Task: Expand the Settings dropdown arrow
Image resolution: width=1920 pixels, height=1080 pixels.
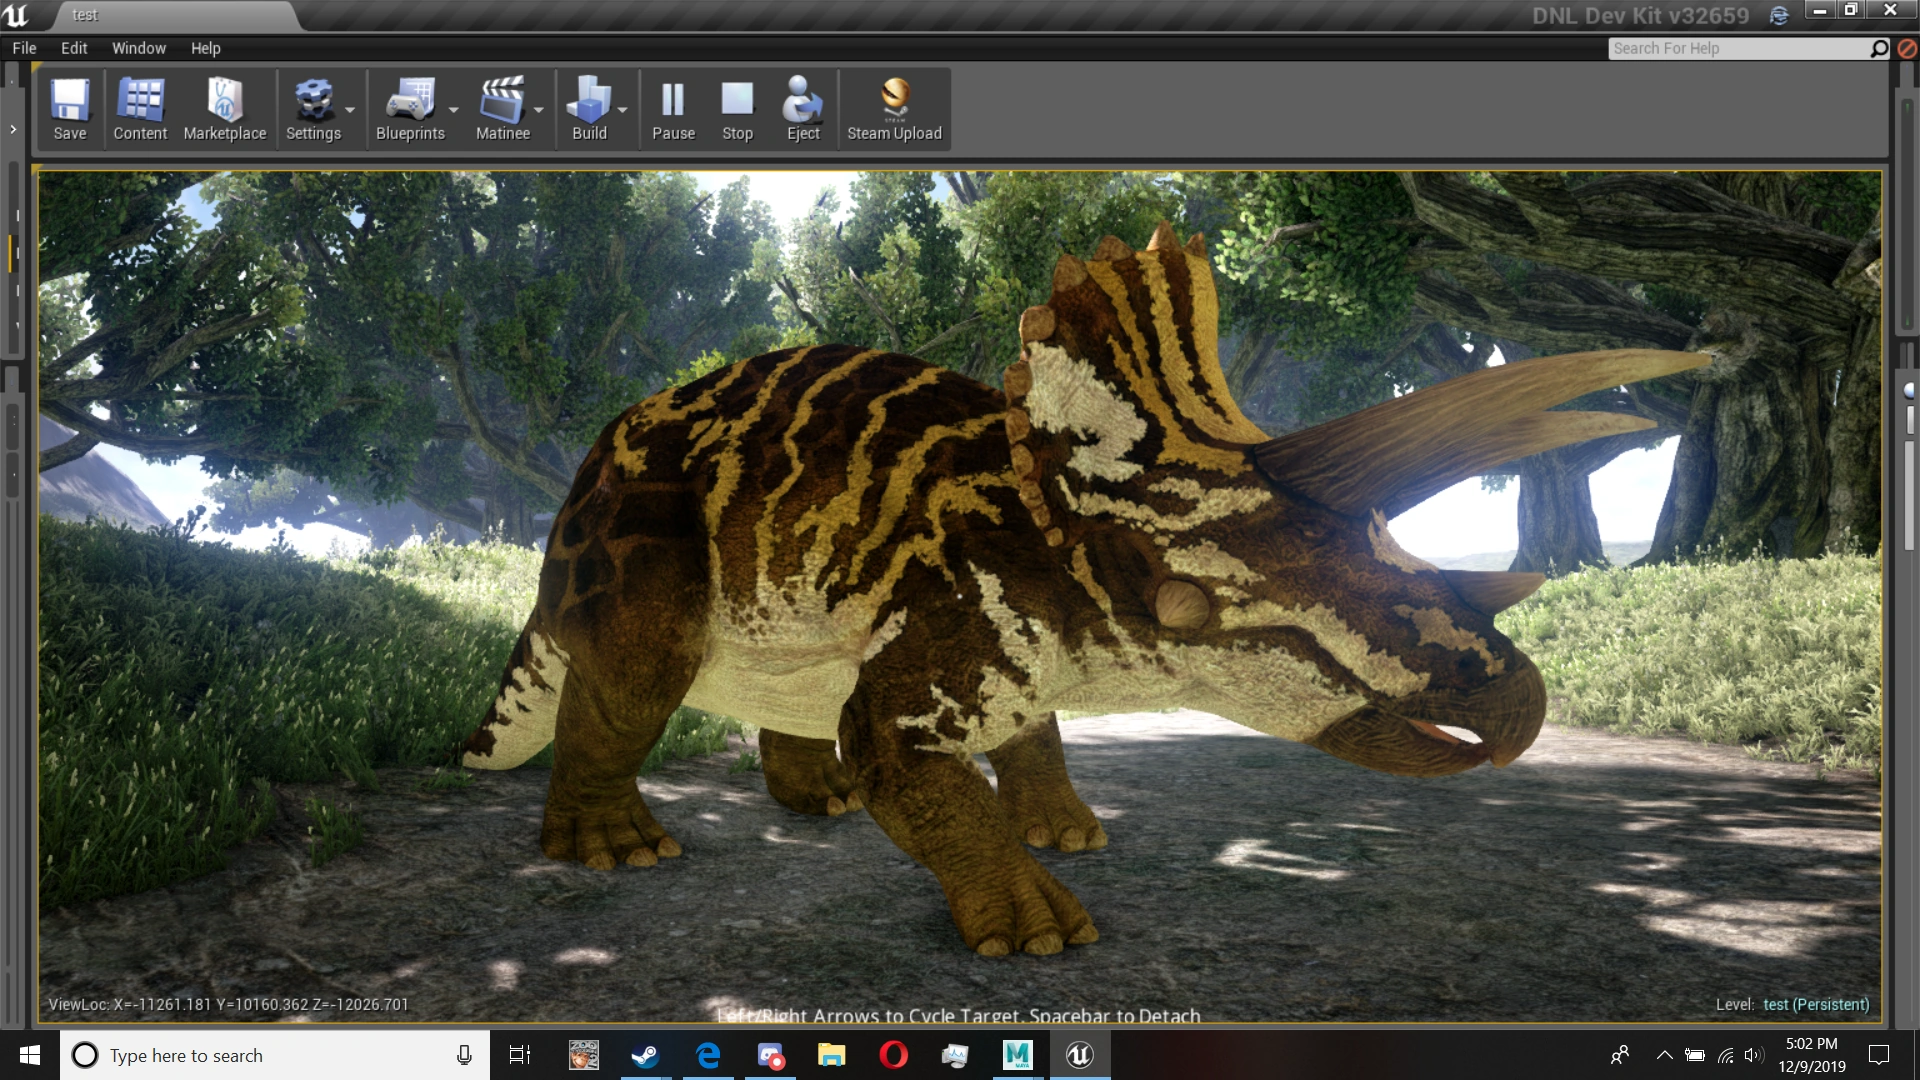Action: (x=350, y=110)
